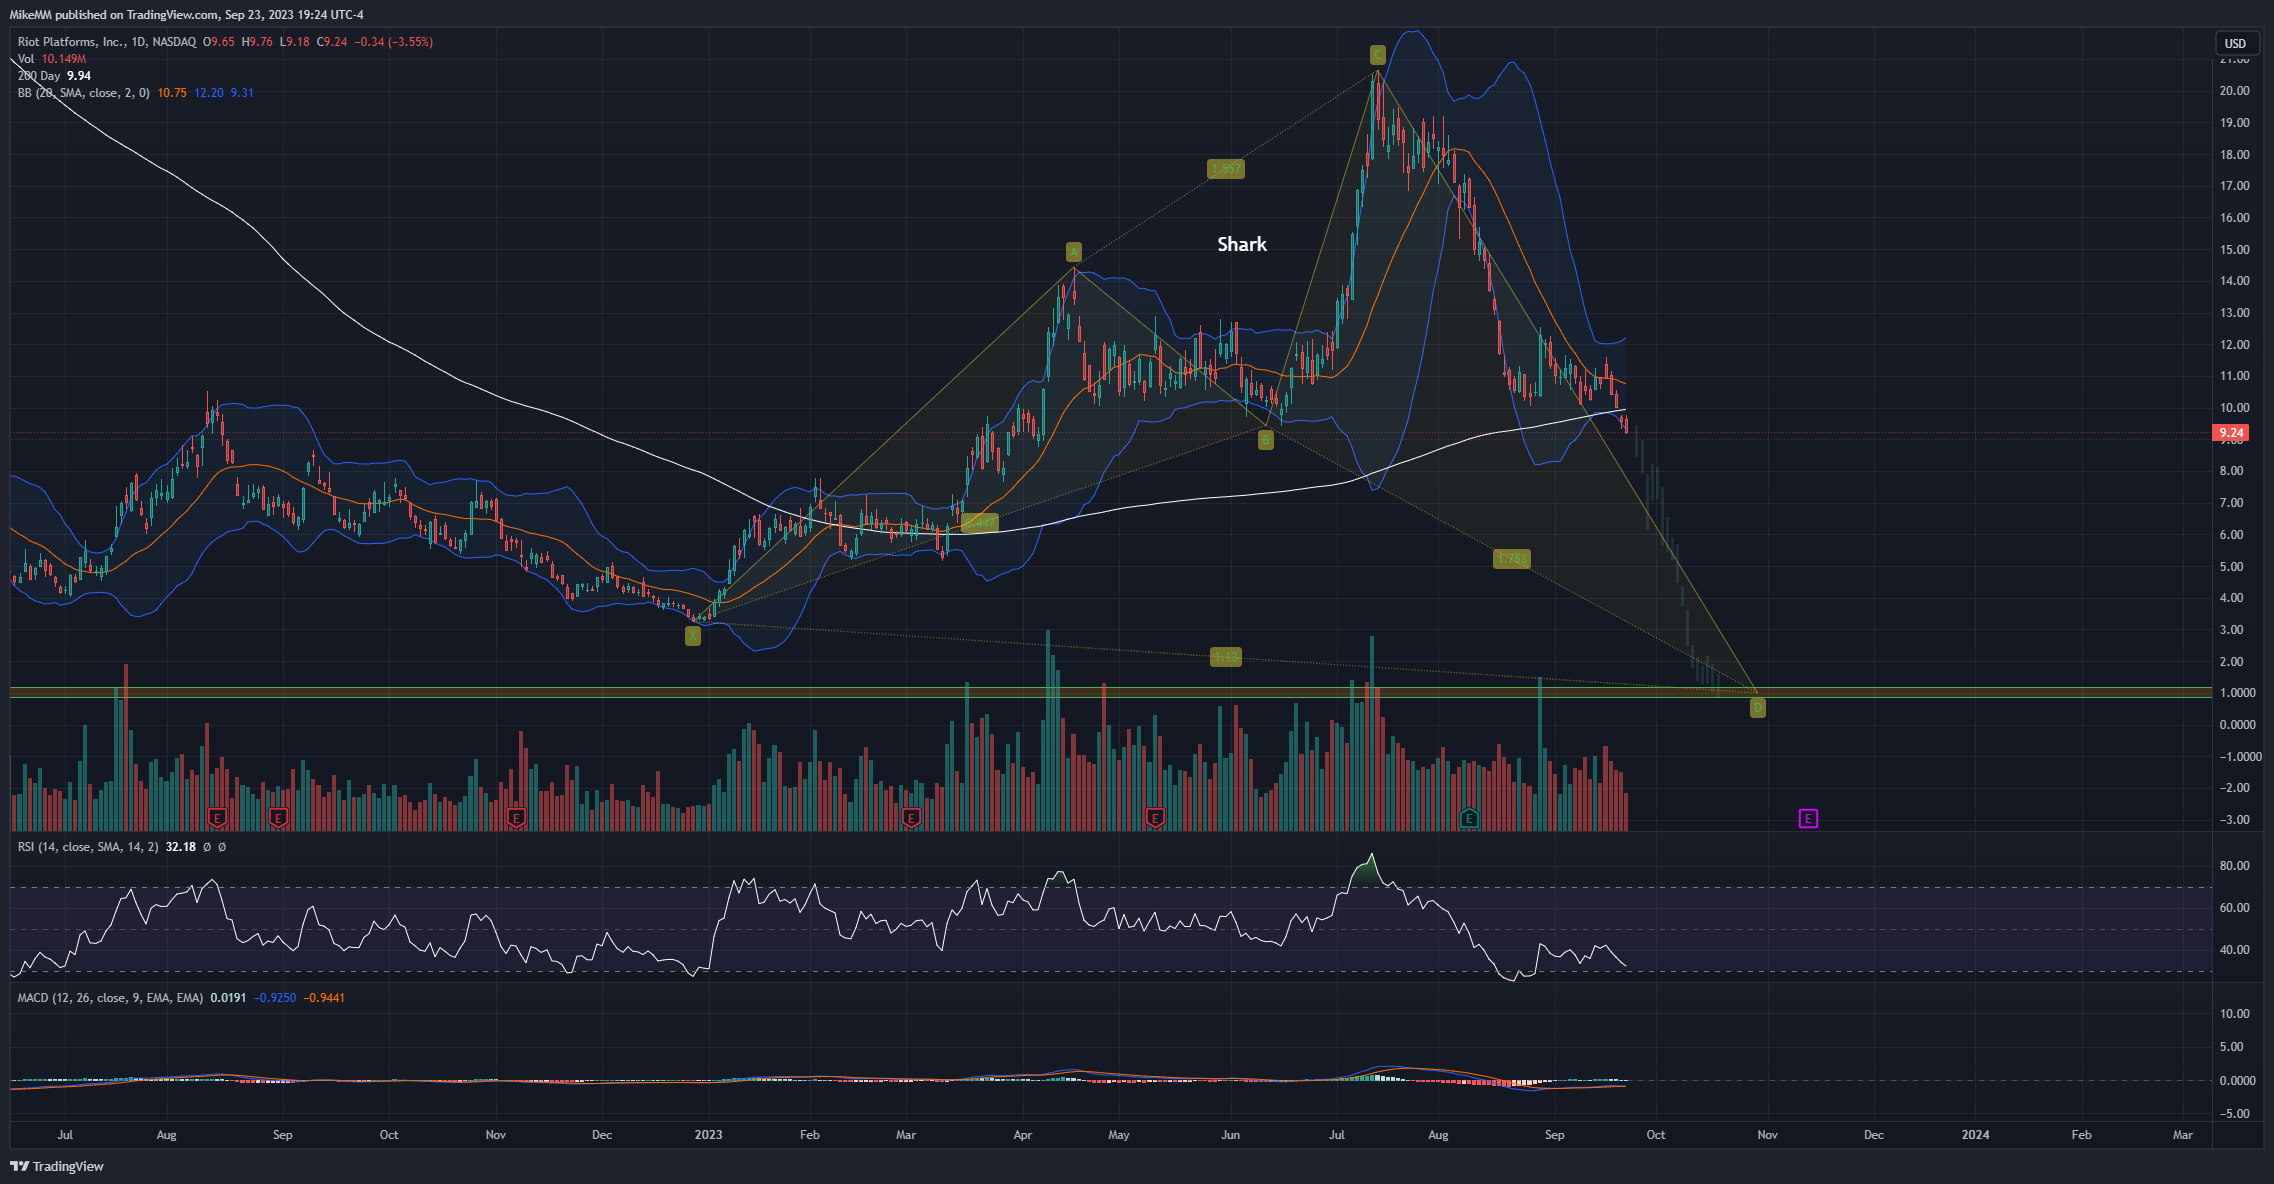Screen dimensions: 2274x1184
Task: Select the 1.557 ratio label
Action: pos(1226,169)
